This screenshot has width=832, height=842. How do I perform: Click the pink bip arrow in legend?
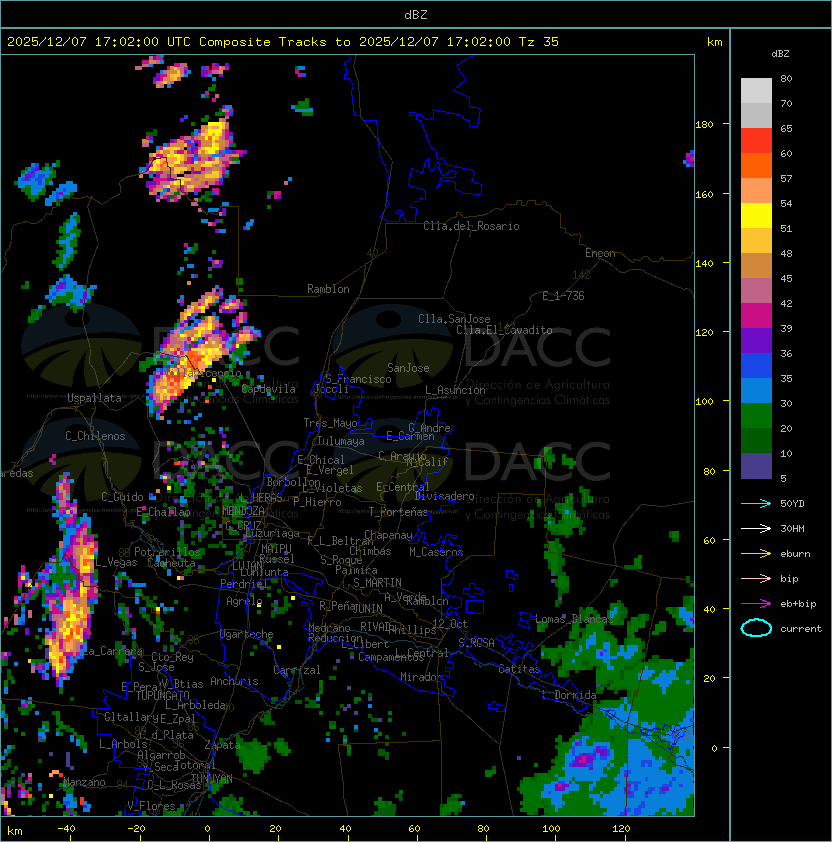click(x=756, y=578)
